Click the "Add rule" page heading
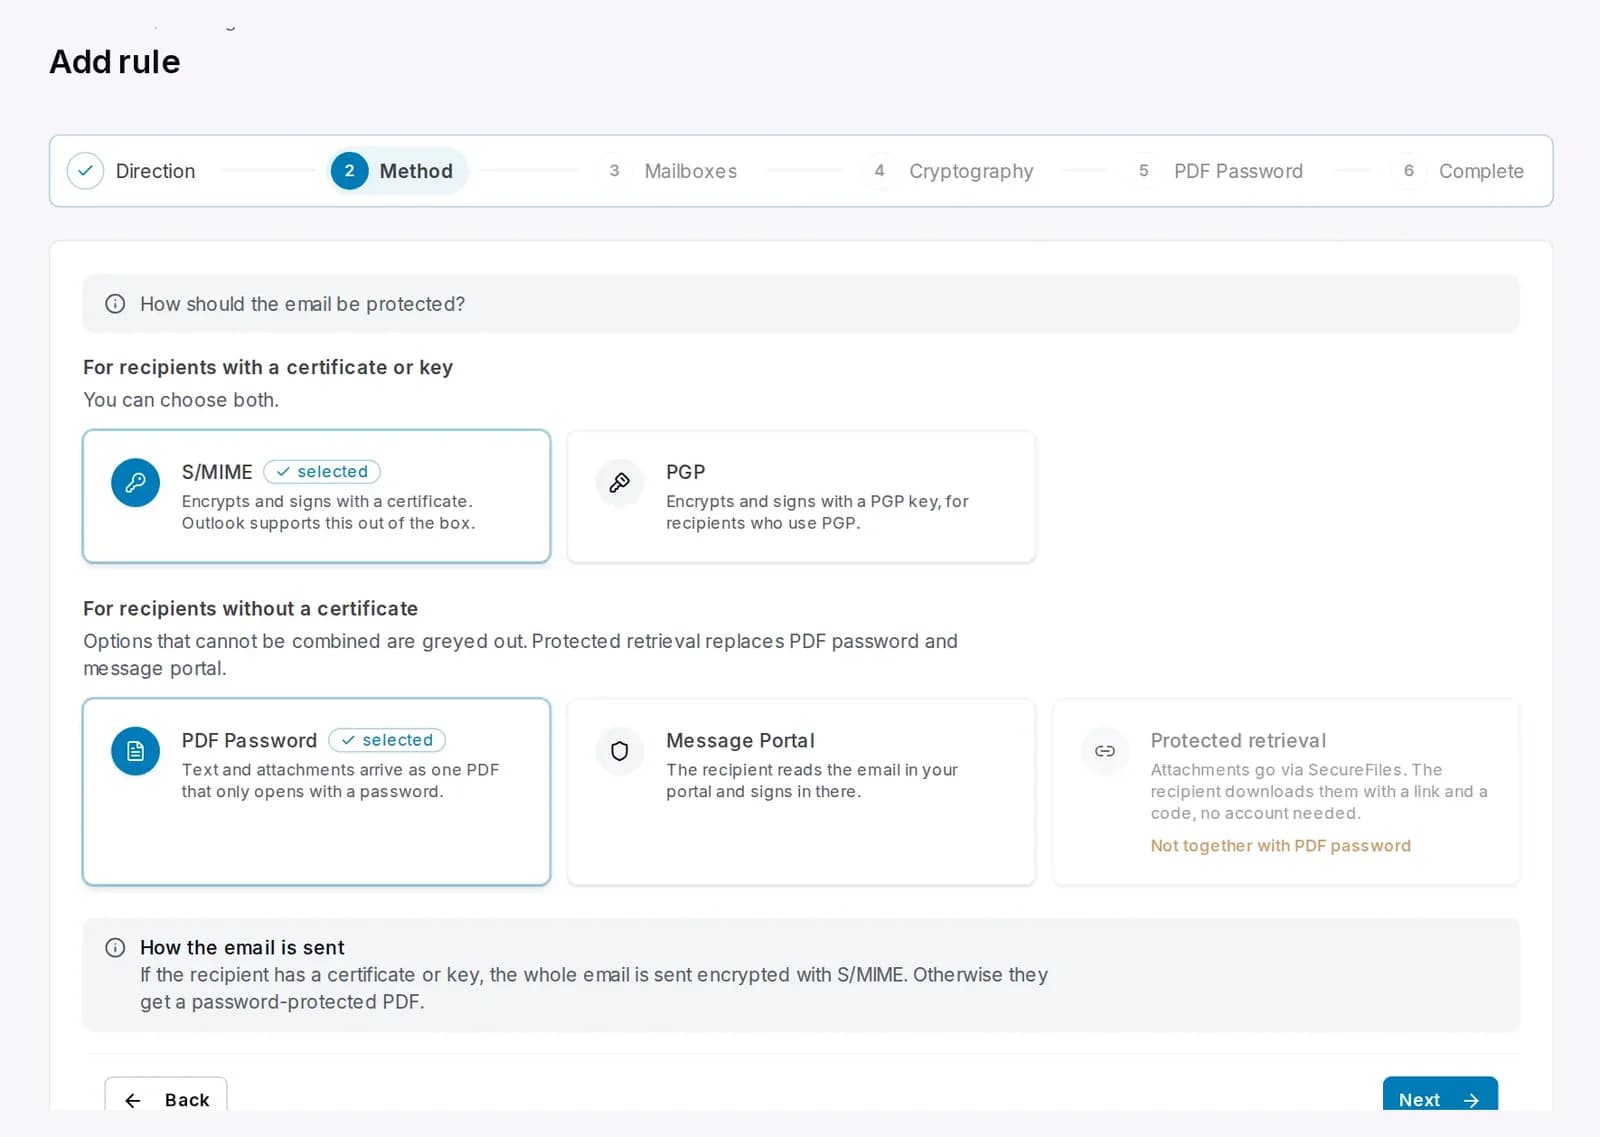This screenshot has height=1137, width=1600. pyautogui.click(x=115, y=62)
